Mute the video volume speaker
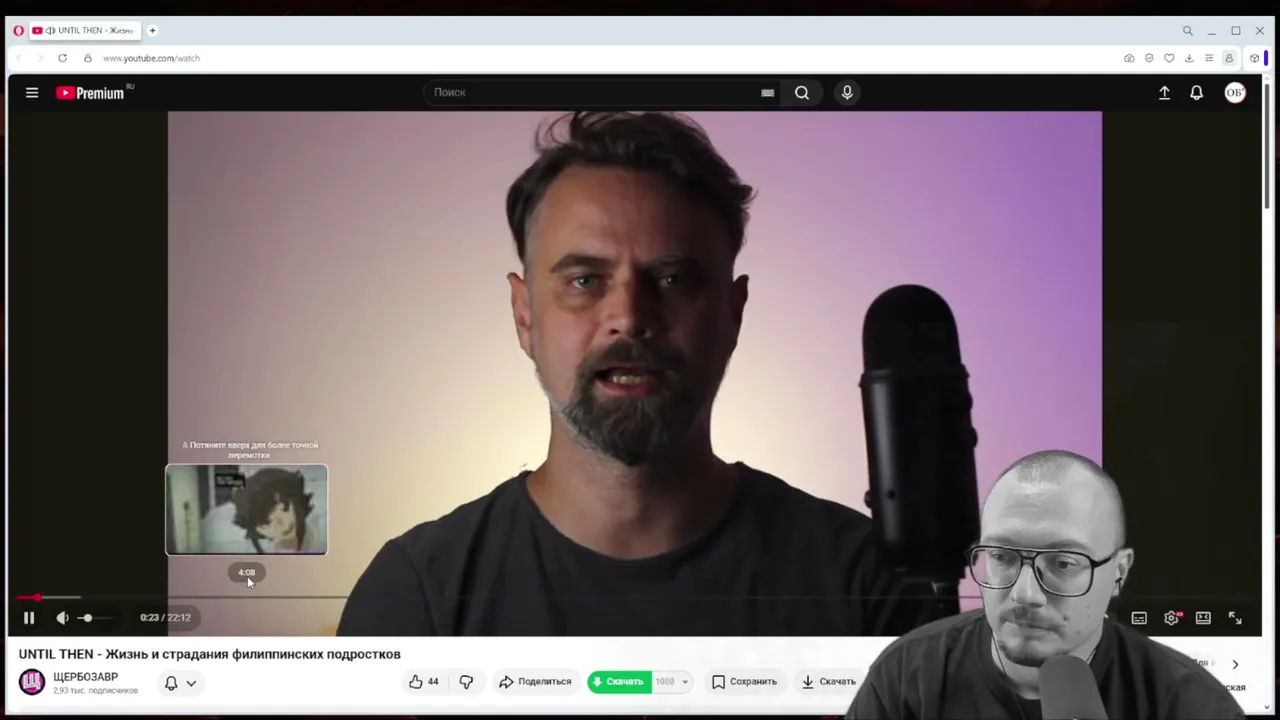The height and width of the screenshot is (720, 1280). (x=62, y=618)
